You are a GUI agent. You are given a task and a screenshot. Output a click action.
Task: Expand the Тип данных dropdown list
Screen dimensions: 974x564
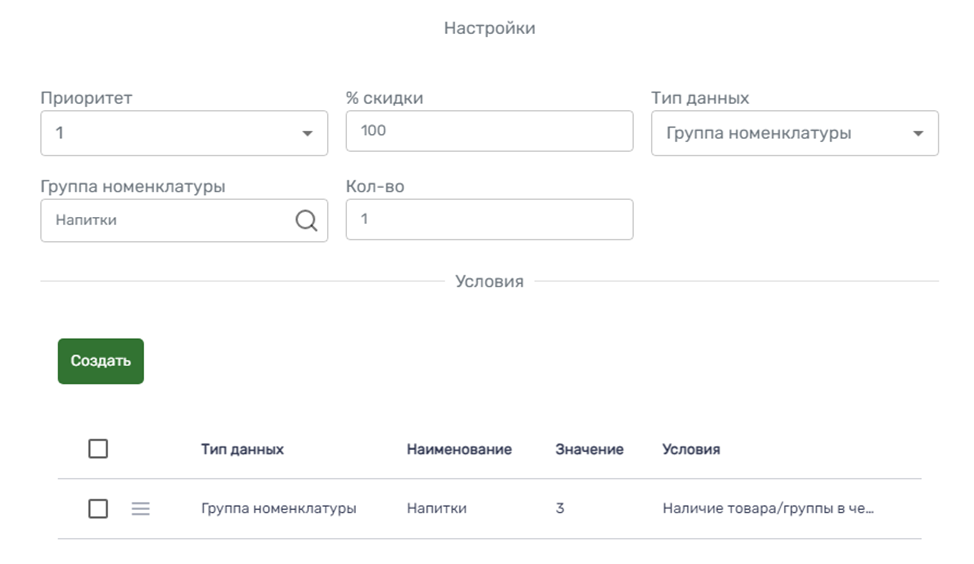(780, 133)
